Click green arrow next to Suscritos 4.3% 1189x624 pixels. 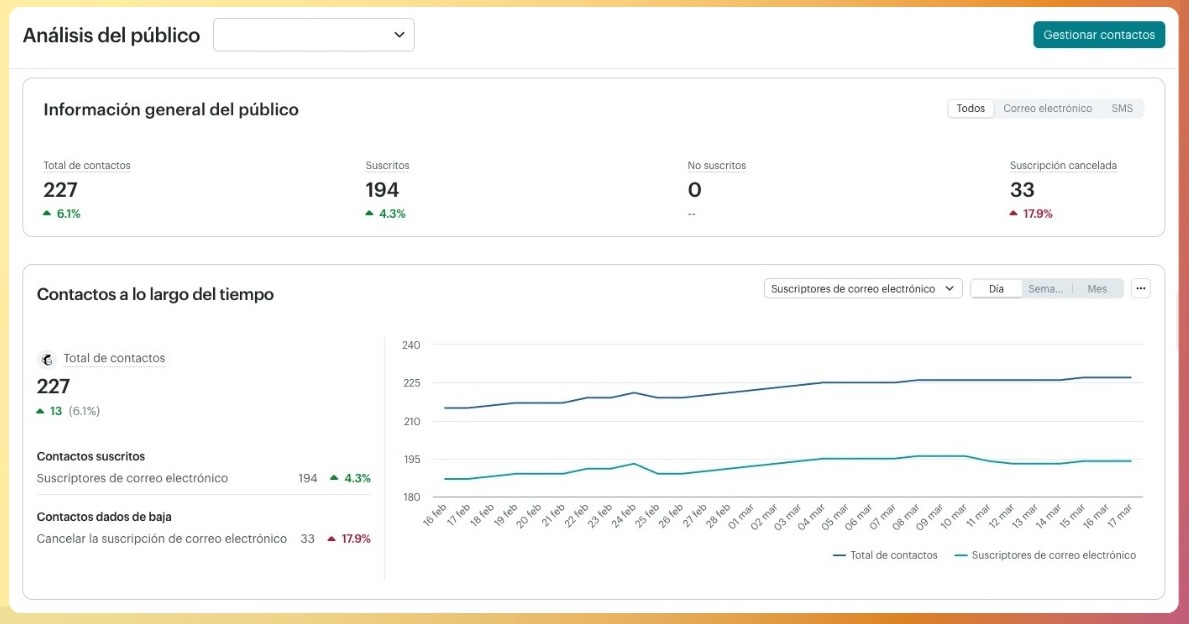369,213
